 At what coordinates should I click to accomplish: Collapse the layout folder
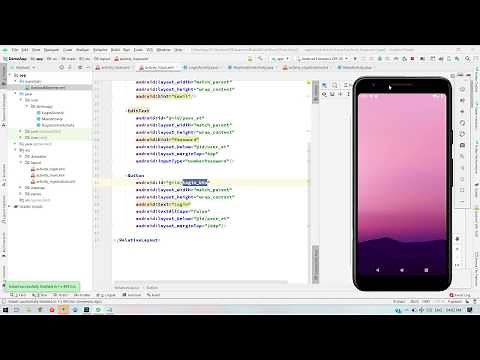coord(21,163)
